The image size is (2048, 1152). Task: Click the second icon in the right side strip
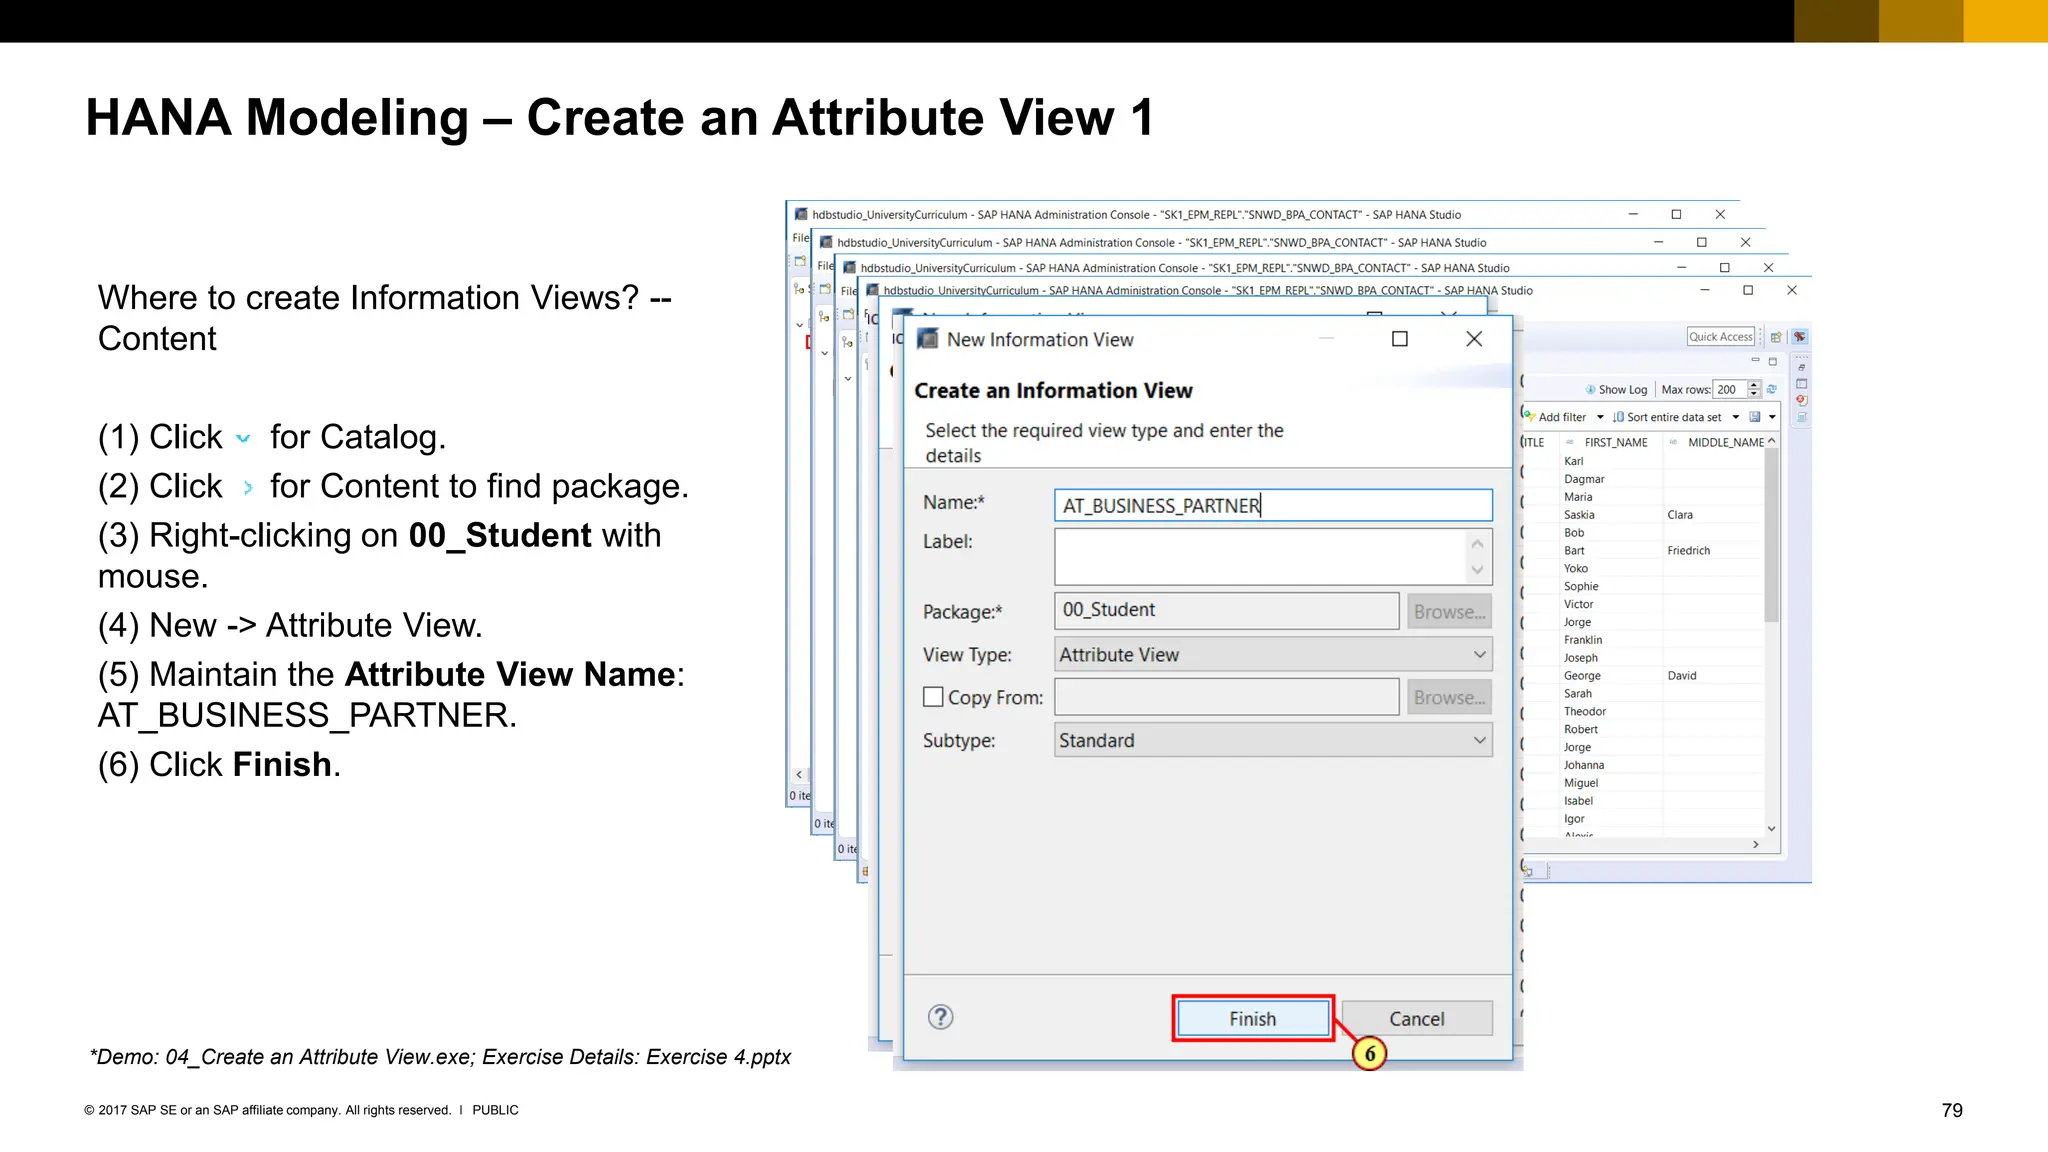point(1801,384)
